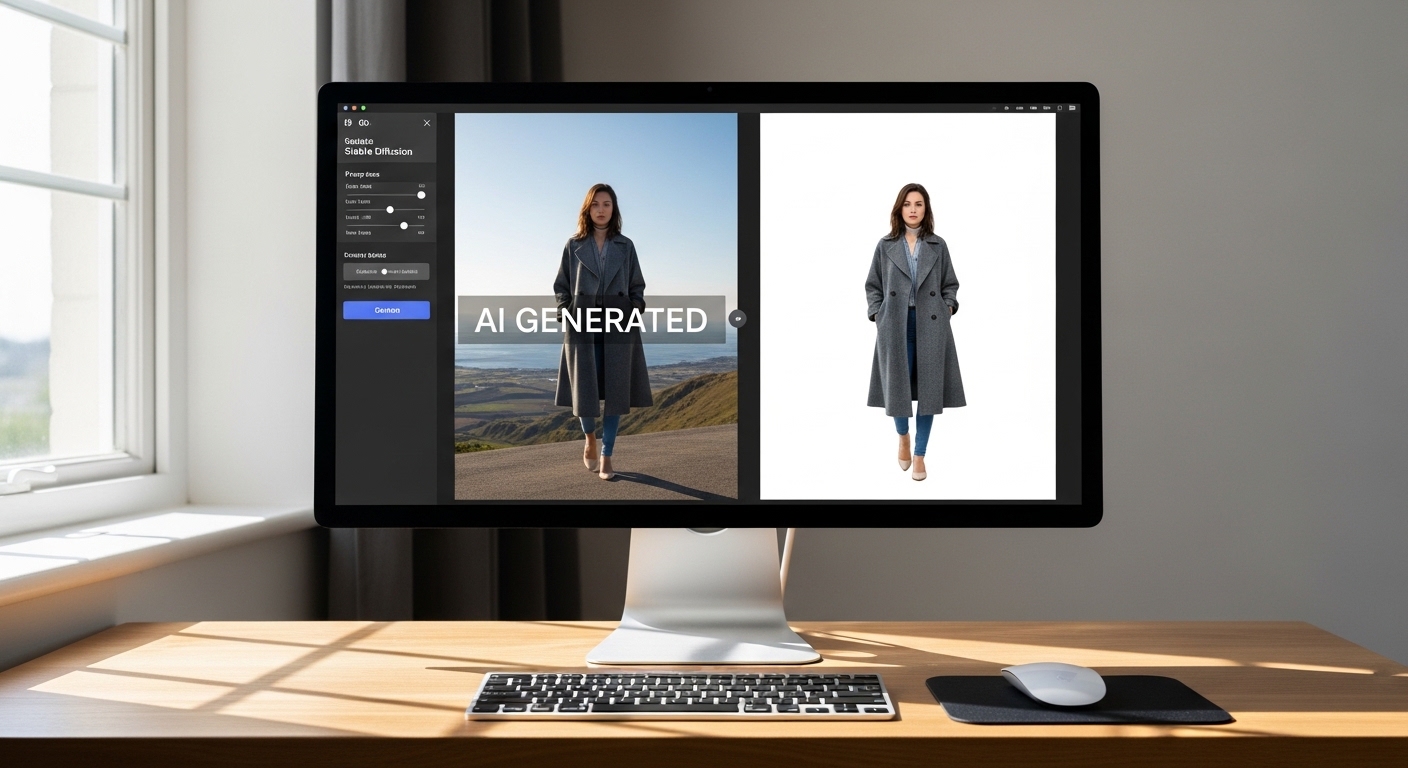Click the export icon at the far top right

[1072, 107]
